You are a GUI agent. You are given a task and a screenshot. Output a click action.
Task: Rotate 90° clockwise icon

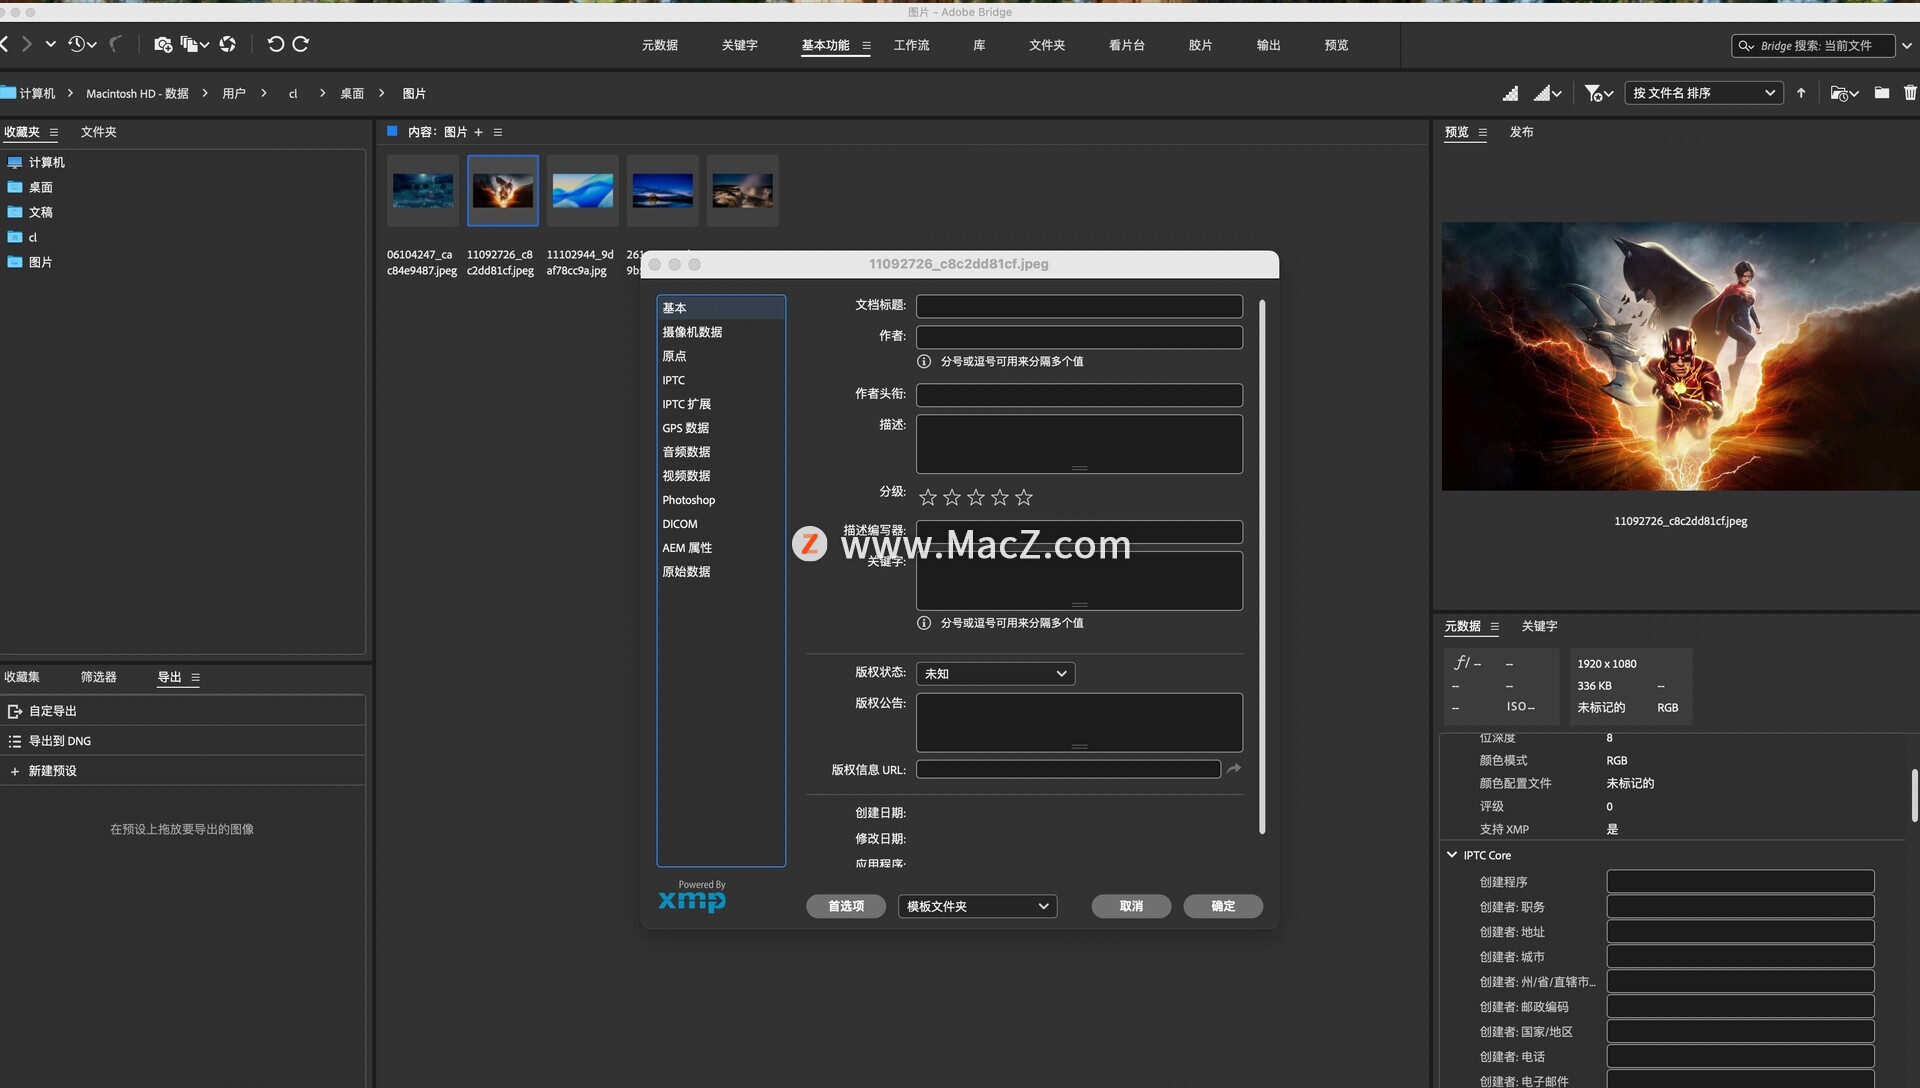pyautogui.click(x=300, y=44)
